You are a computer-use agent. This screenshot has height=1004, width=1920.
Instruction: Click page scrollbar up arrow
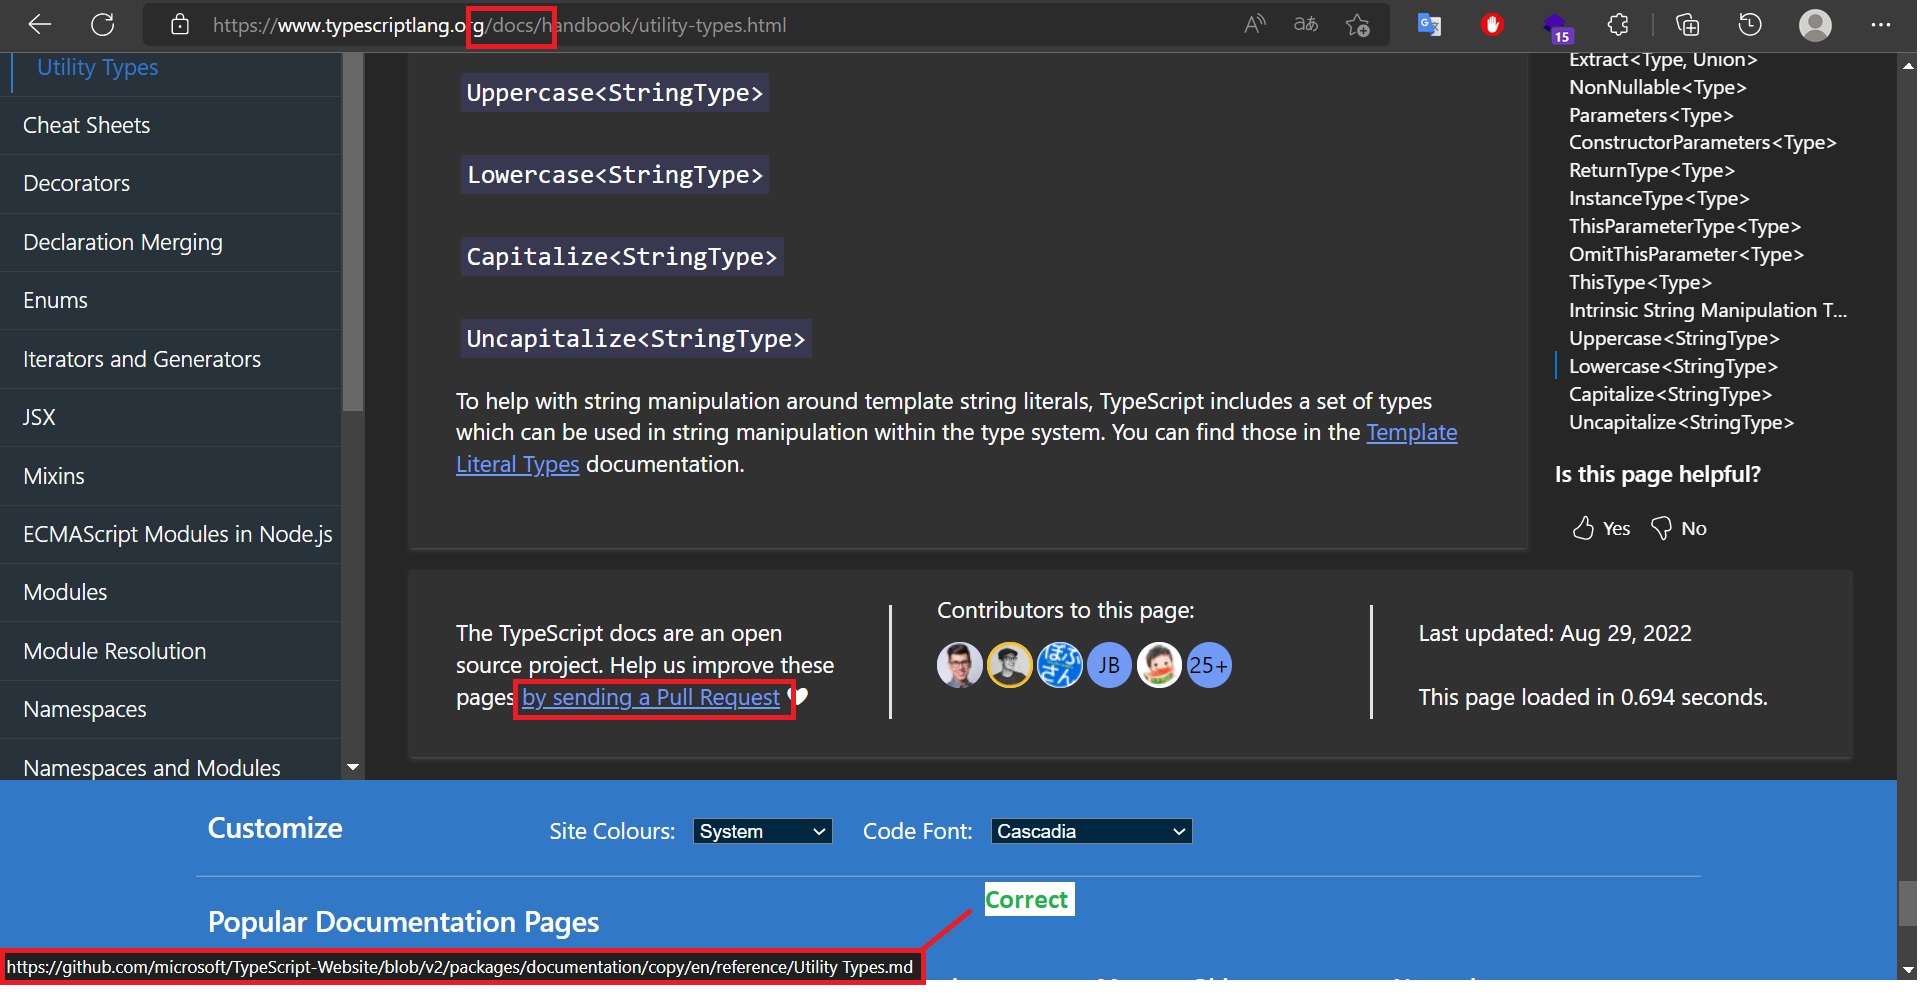[x=1908, y=65]
